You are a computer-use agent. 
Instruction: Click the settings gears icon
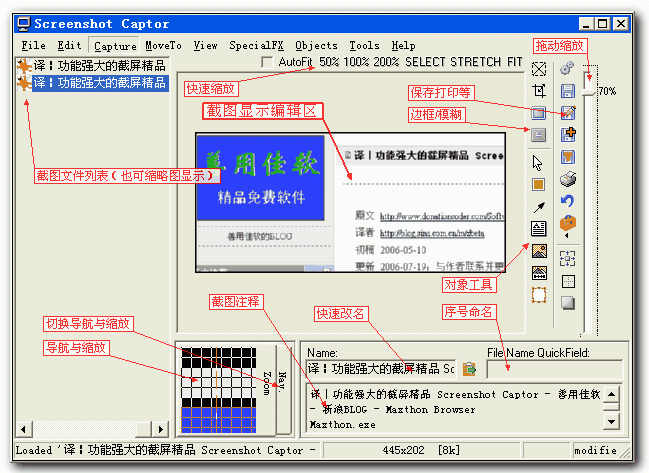[x=568, y=68]
